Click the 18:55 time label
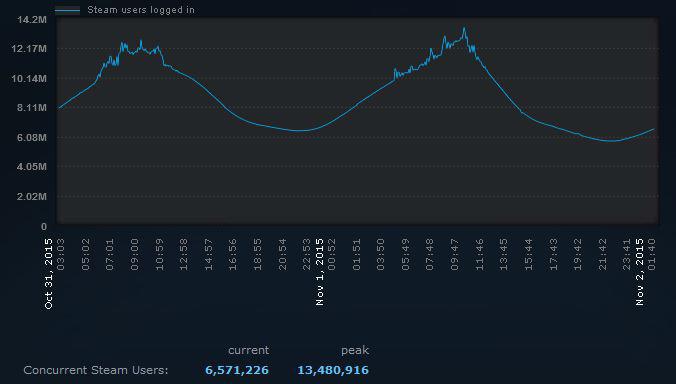676x384 pixels. tap(258, 254)
